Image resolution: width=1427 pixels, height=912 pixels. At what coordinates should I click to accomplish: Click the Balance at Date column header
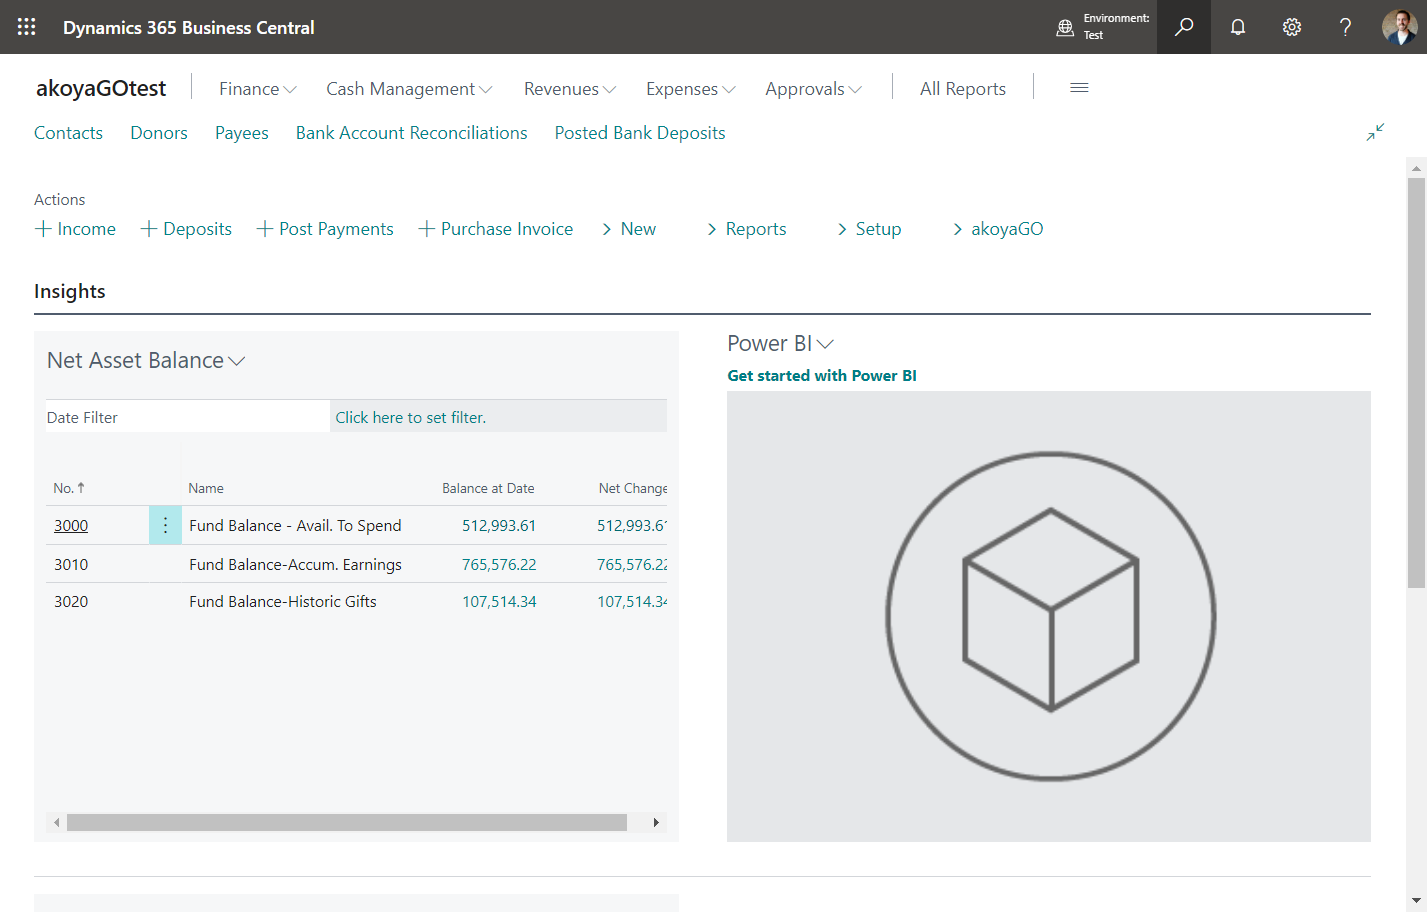coord(488,488)
